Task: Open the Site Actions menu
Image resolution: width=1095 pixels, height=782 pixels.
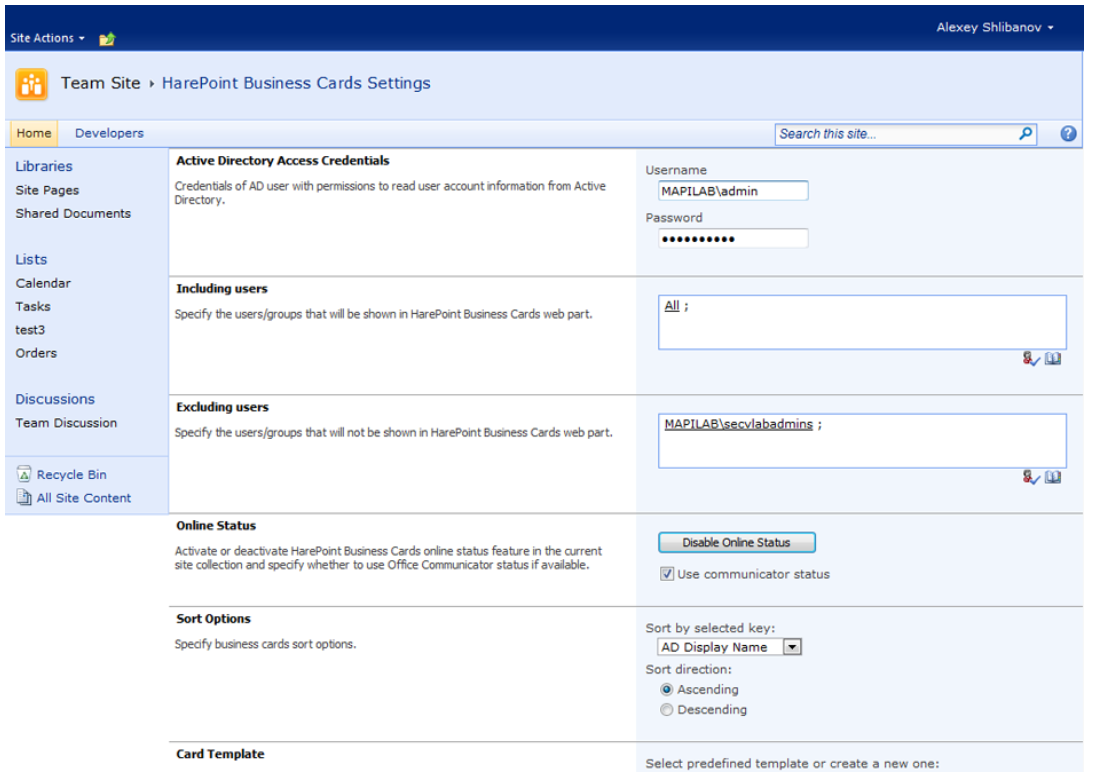Action: pos(47,38)
